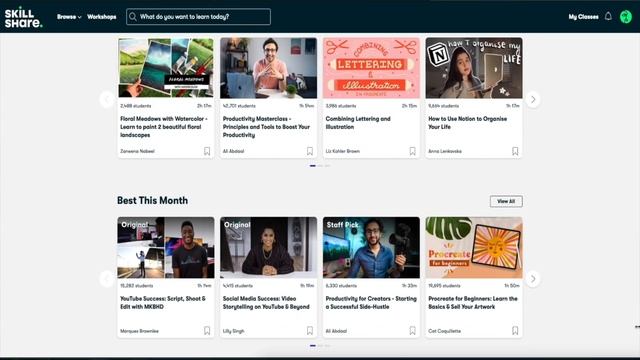This screenshot has height=360, width=640.
Task: Open My Classes
Action: pyautogui.click(x=583, y=17)
